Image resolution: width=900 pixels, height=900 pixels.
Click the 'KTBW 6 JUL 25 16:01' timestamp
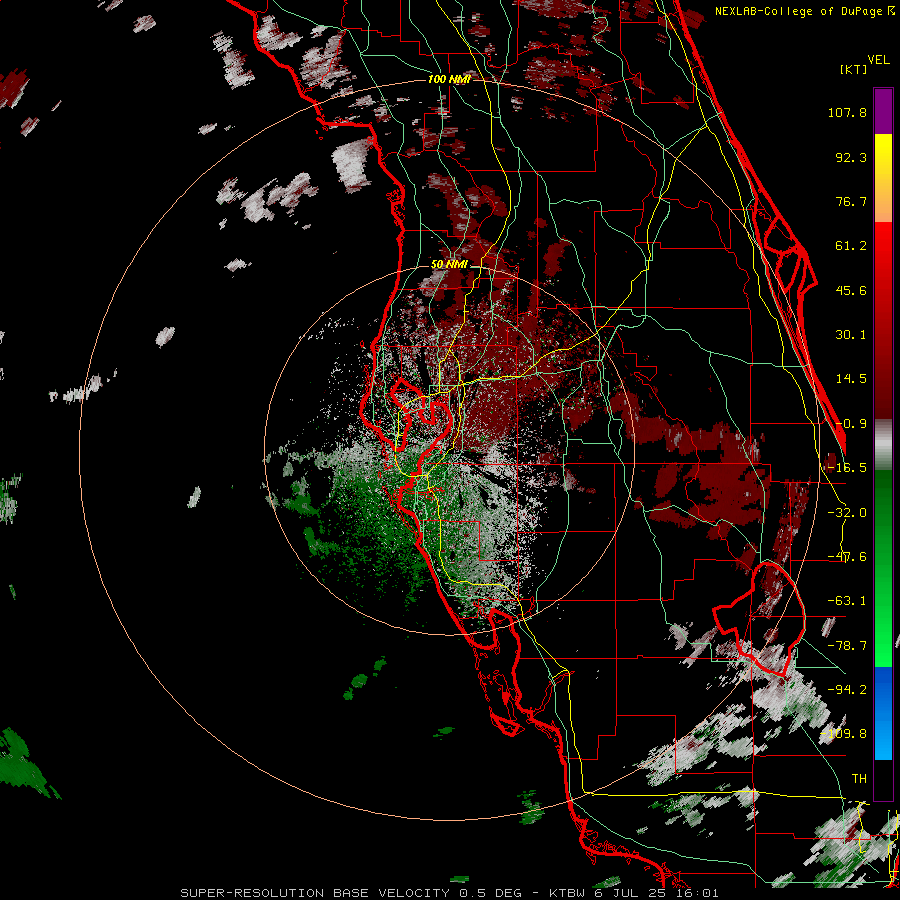[x=634, y=893]
